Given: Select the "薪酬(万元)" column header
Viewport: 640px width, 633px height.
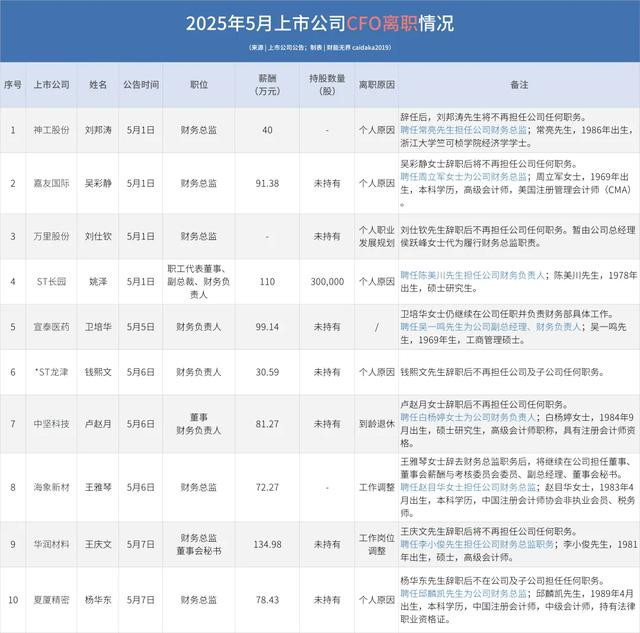Looking at the screenshot, I should click(x=267, y=84).
